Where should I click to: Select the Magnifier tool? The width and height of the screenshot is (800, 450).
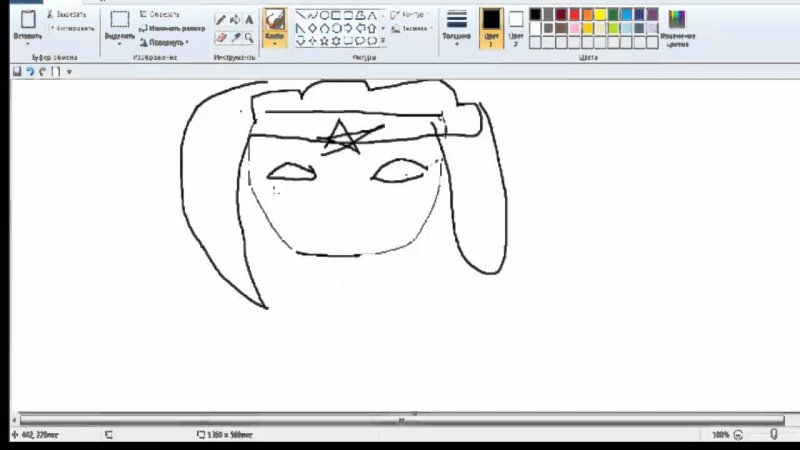click(x=249, y=37)
